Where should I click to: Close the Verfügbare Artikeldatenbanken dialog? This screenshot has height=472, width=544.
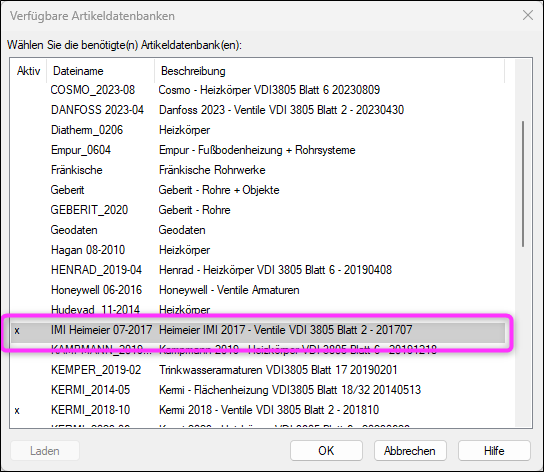coord(528,15)
